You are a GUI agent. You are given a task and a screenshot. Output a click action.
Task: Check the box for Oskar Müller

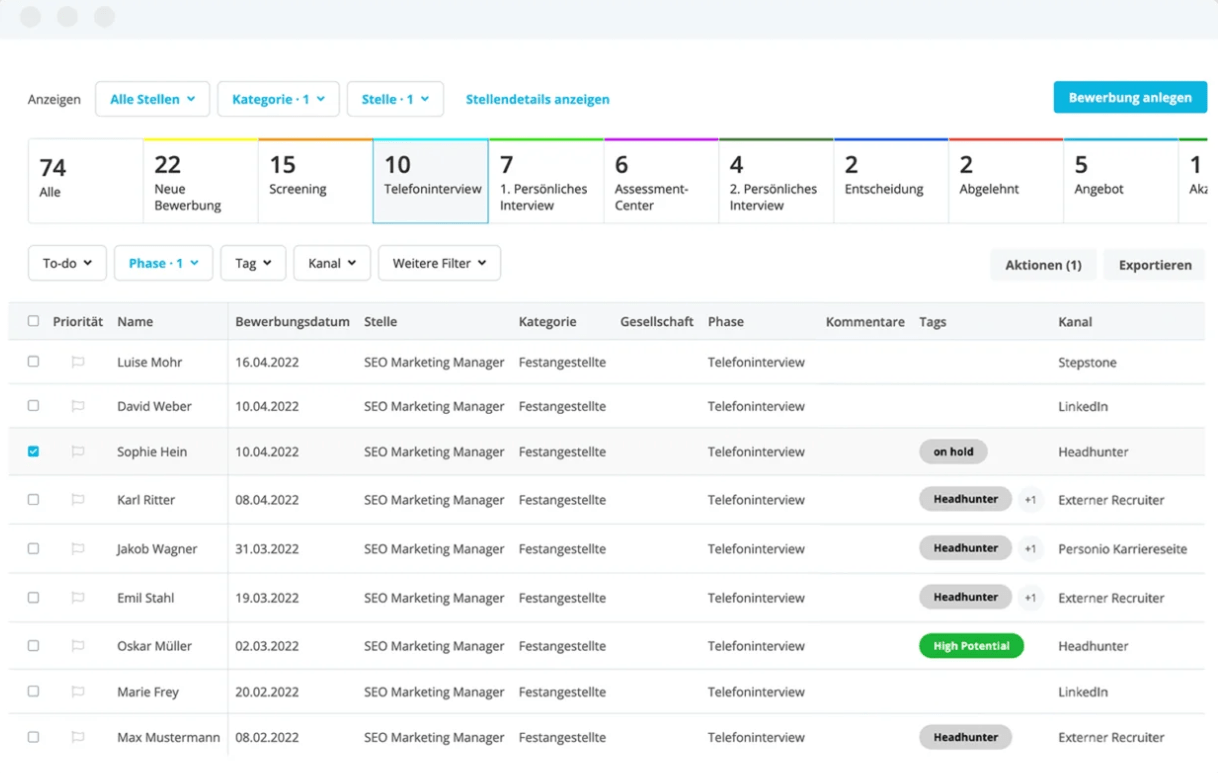[x=33, y=646]
